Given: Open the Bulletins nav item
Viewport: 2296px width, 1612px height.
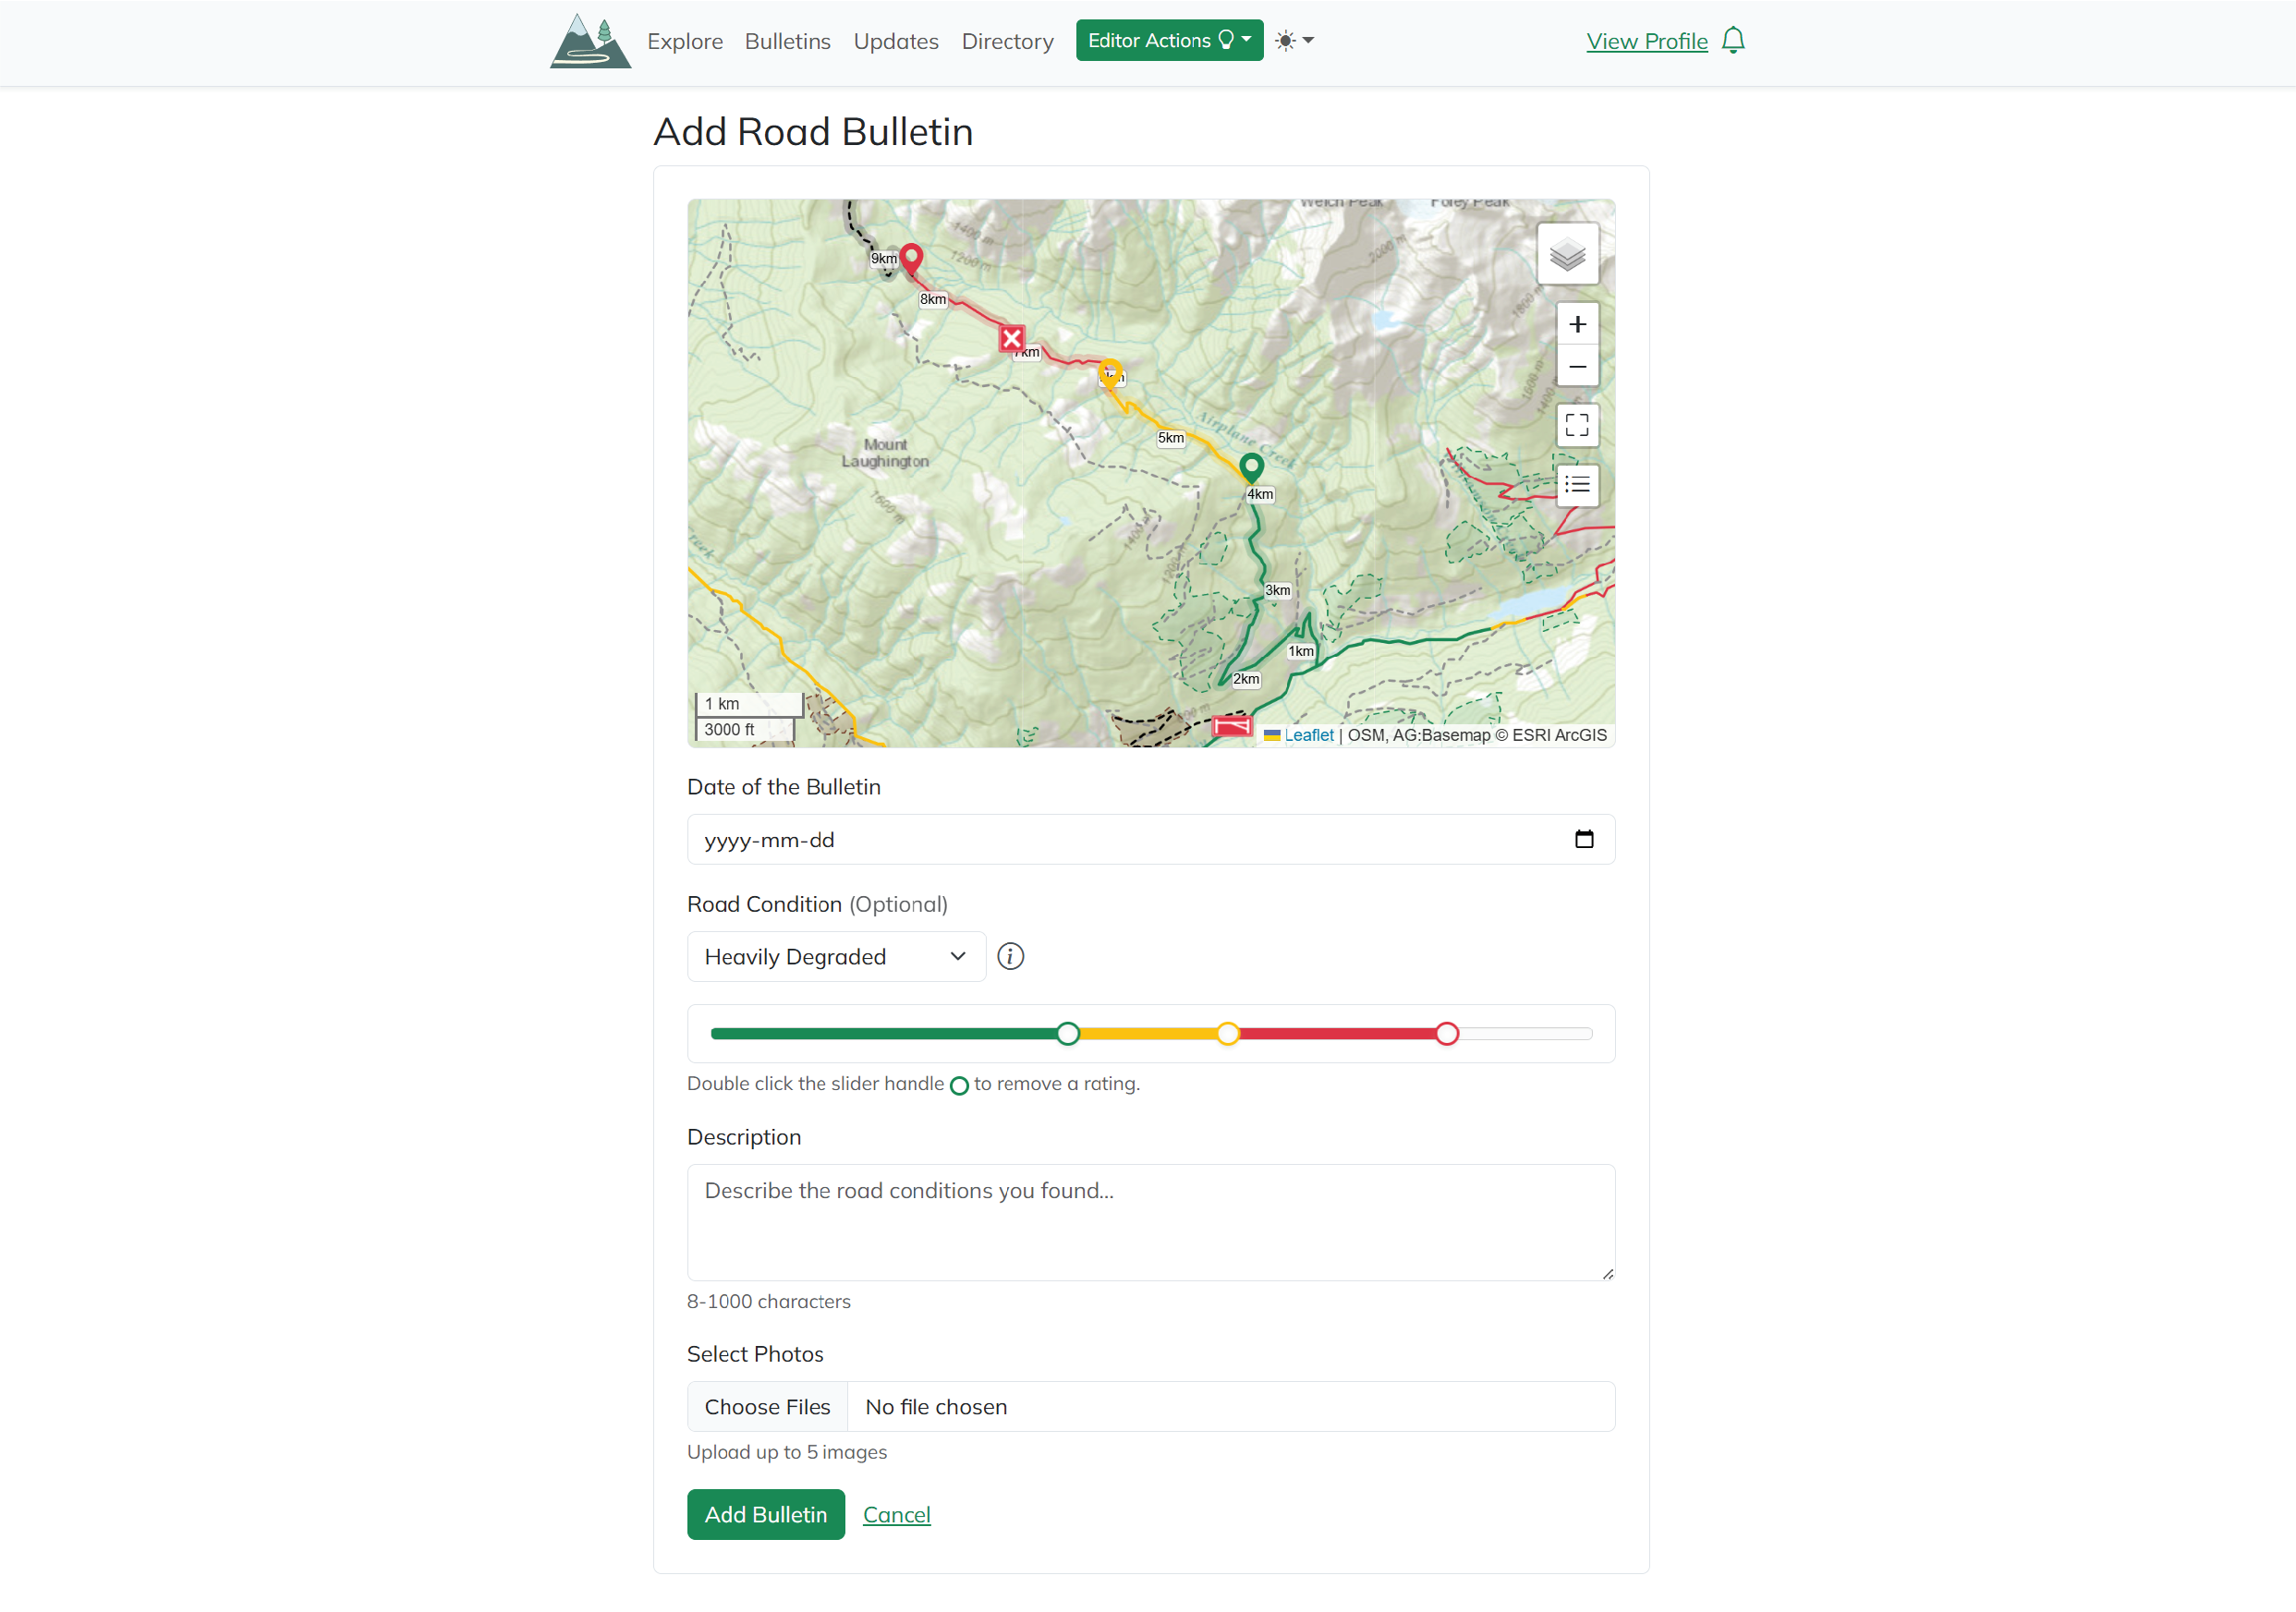Looking at the screenshot, I should [x=787, y=41].
